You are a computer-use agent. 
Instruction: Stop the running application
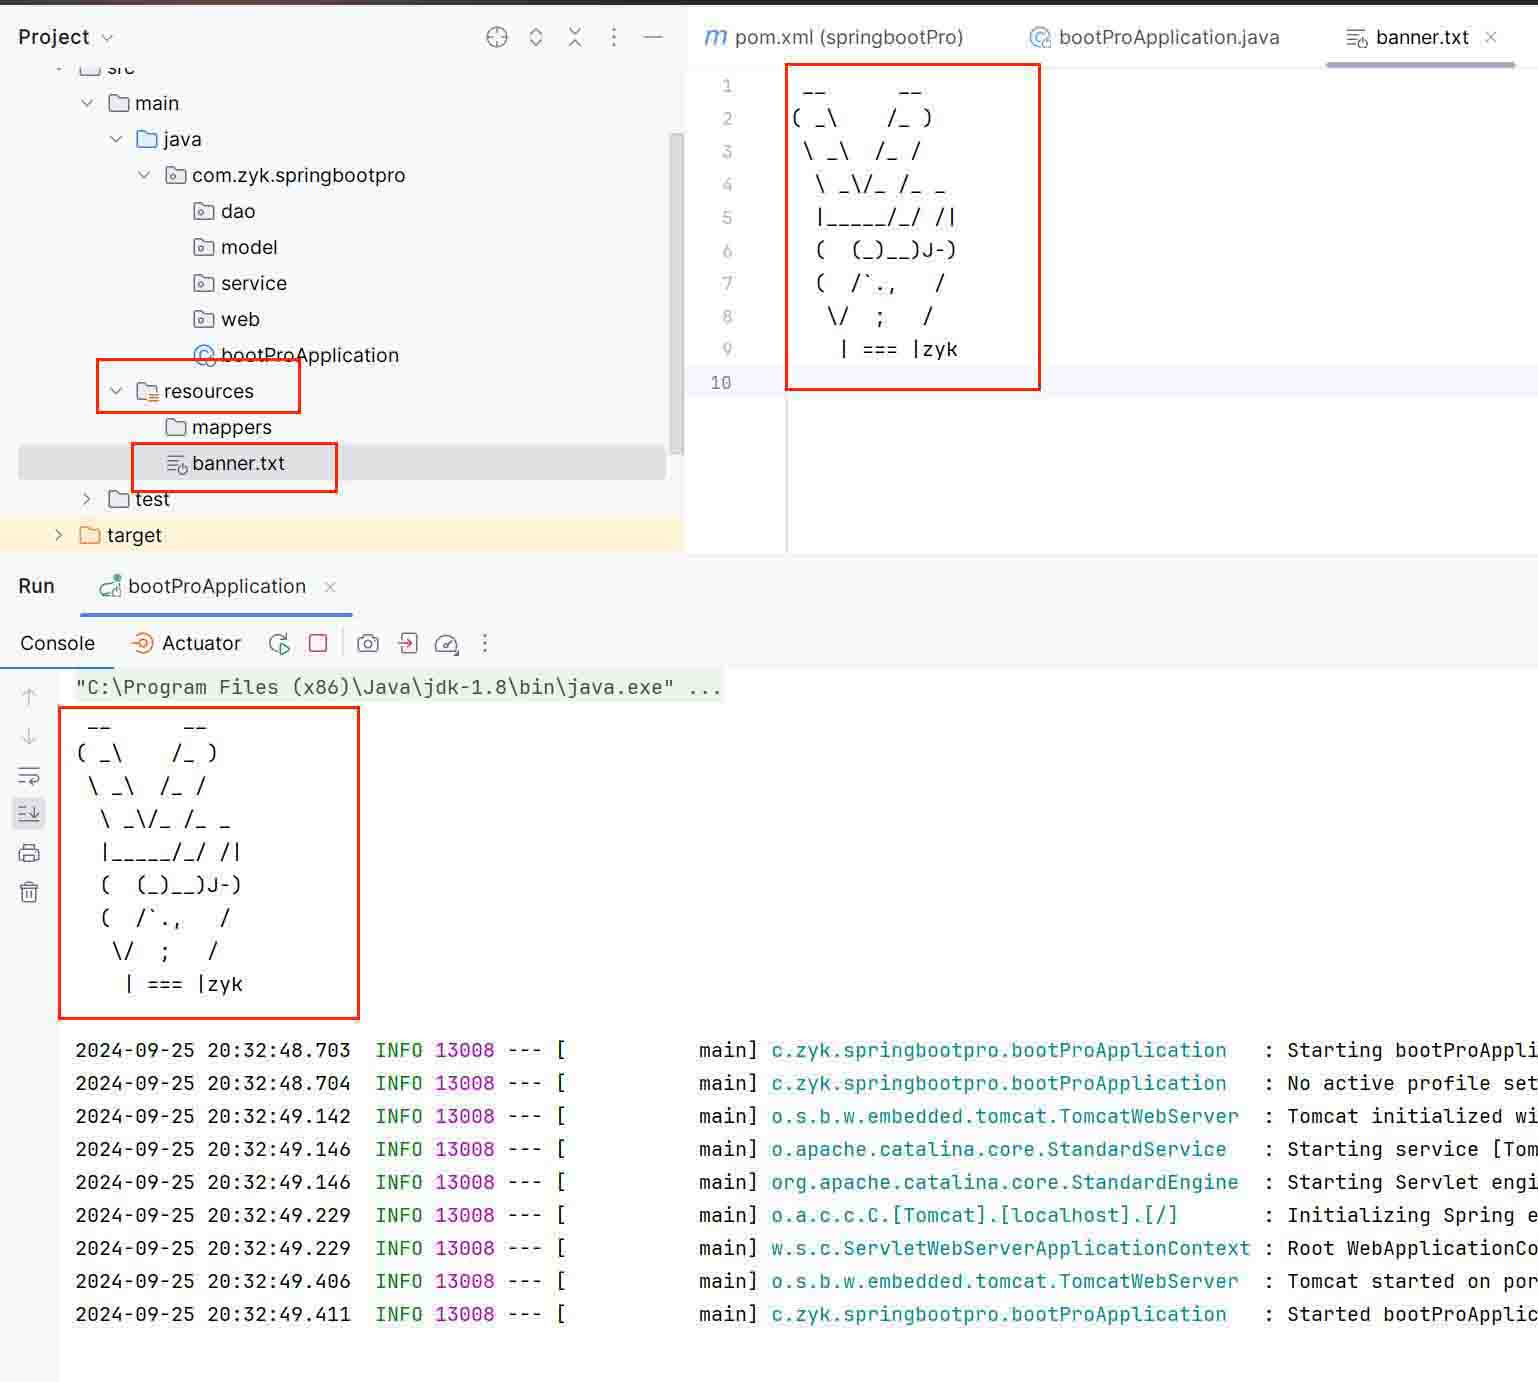point(318,643)
